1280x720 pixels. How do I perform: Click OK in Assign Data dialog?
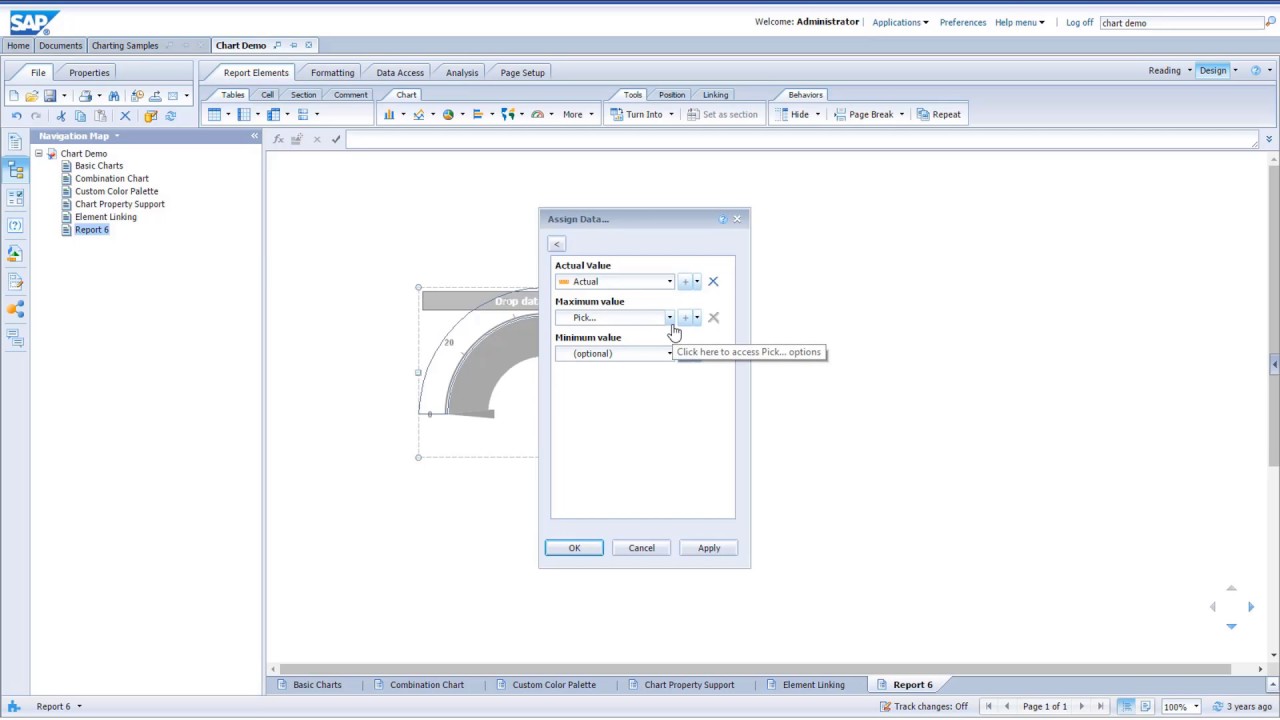tap(574, 548)
